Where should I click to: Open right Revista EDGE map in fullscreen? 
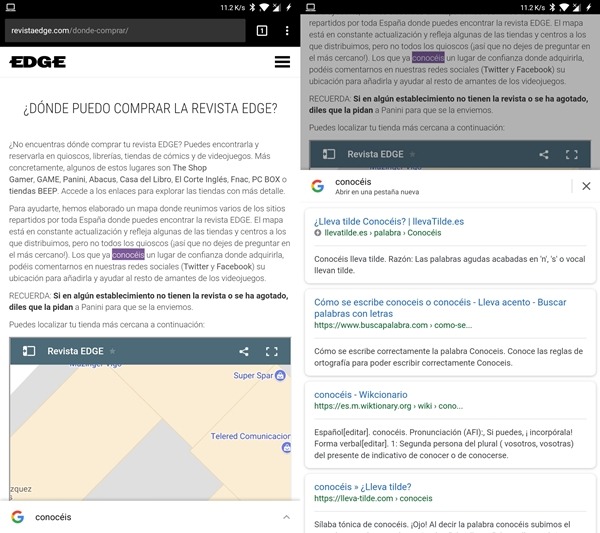pos(572,155)
